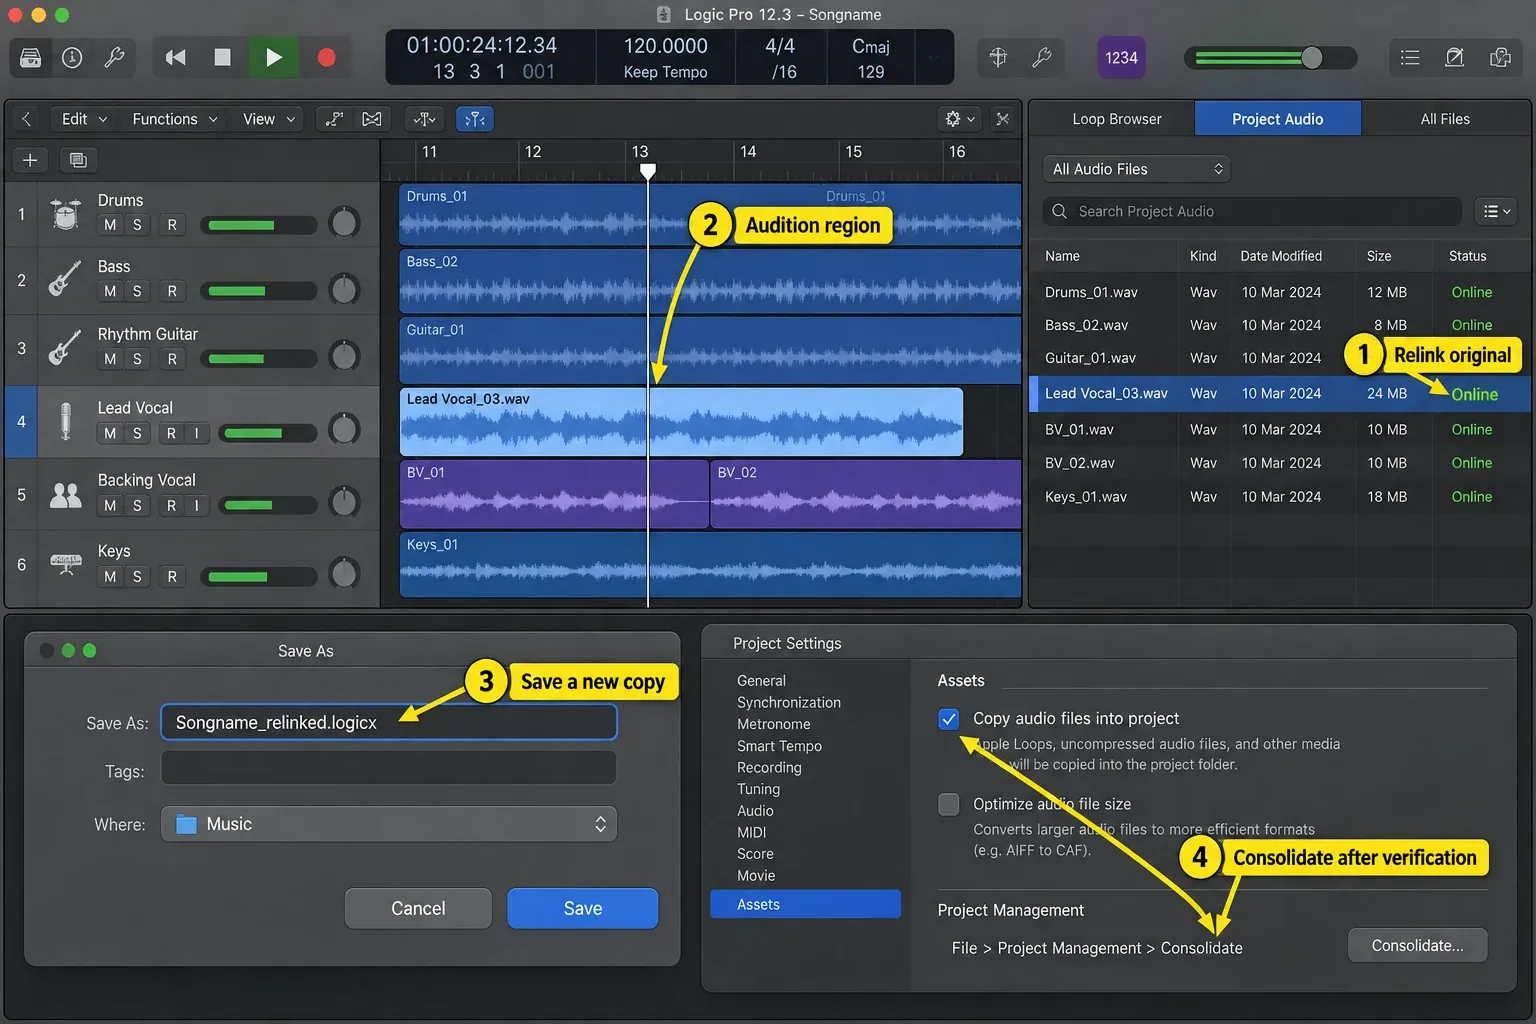Open the Inspector info icon
This screenshot has height=1024, width=1536.
[72, 58]
